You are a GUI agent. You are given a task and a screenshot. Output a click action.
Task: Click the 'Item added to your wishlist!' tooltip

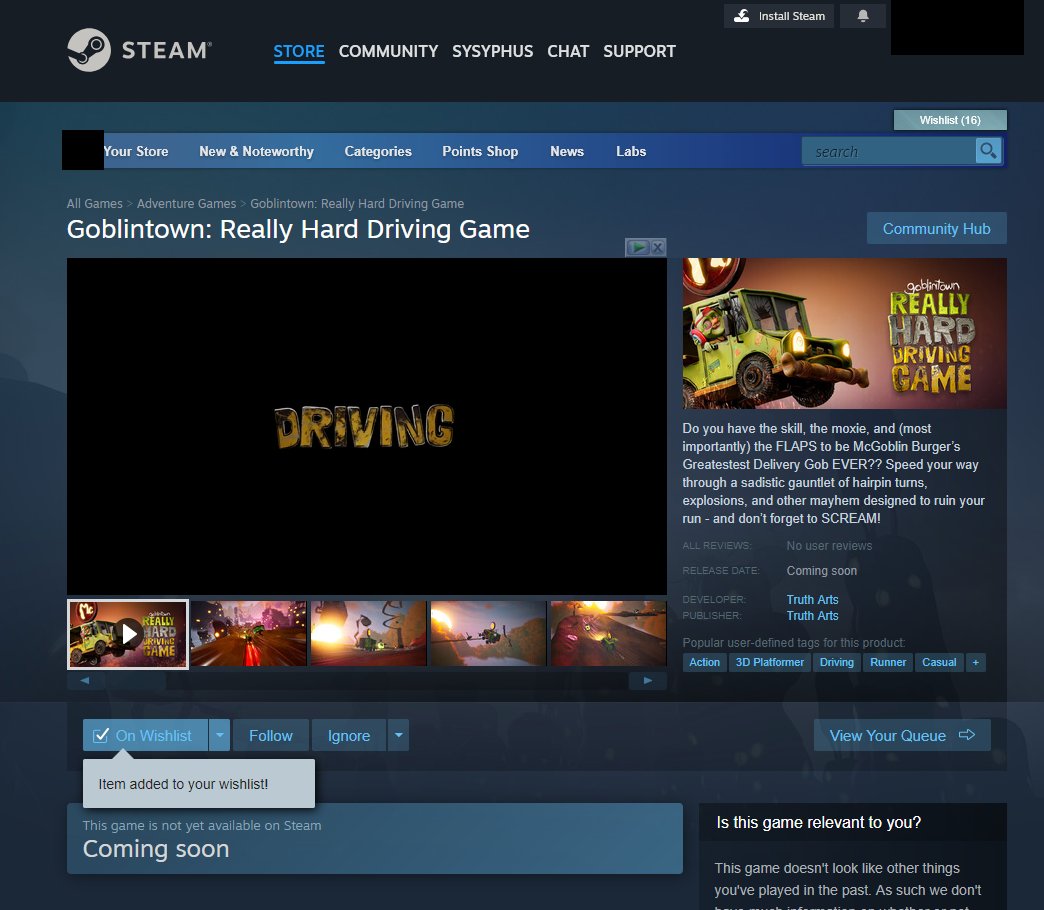[x=199, y=784]
